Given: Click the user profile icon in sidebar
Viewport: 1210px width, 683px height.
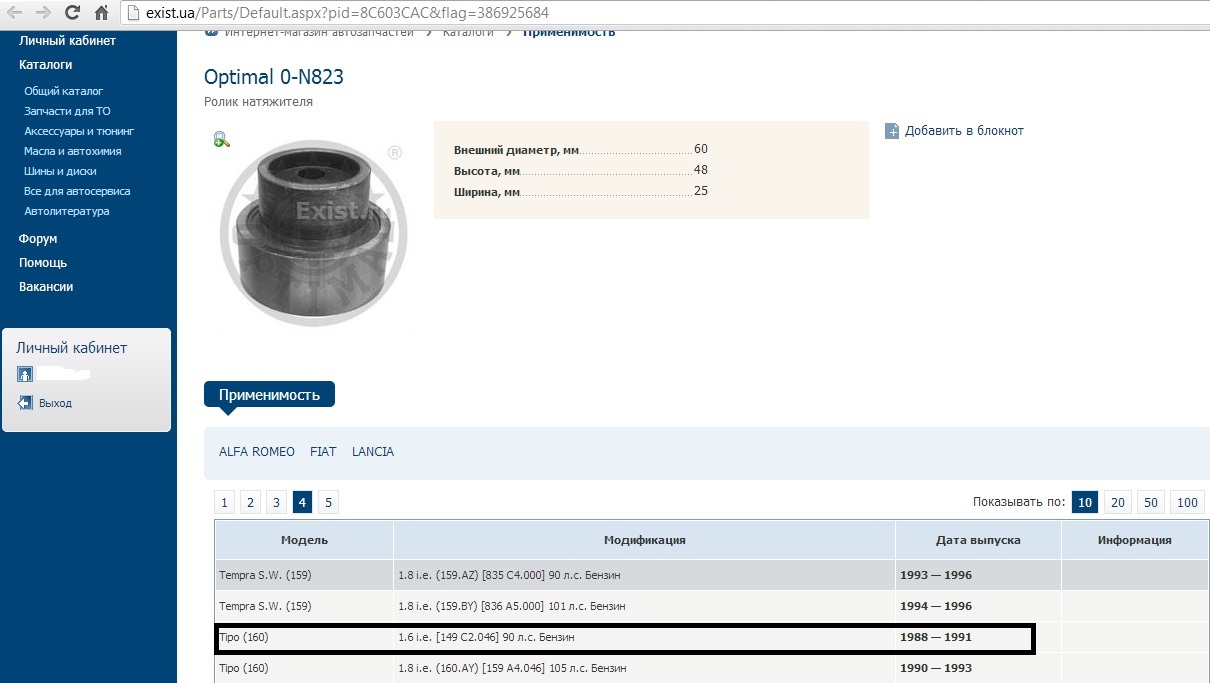Looking at the screenshot, I should (x=25, y=374).
